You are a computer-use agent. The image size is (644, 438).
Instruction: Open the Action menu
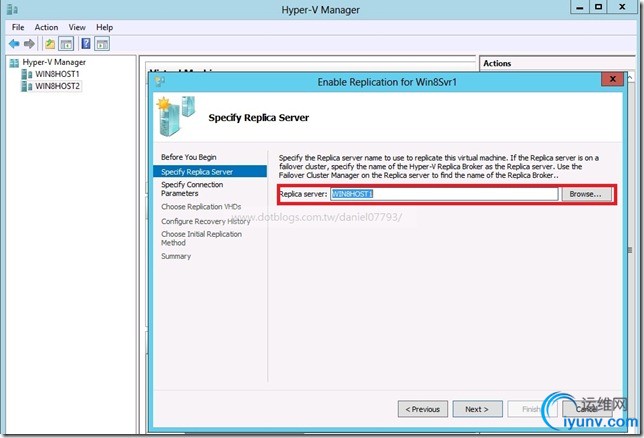(46, 28)
